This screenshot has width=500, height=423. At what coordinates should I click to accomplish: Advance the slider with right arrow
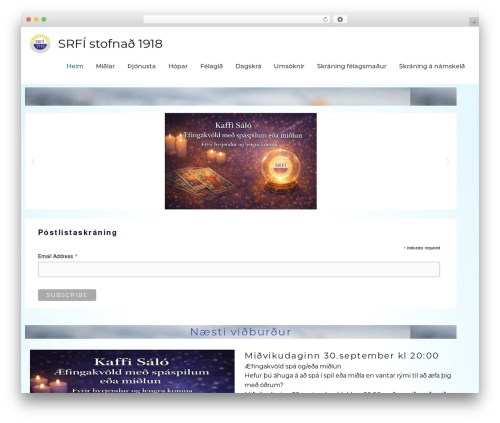click(x=448, y=161)
